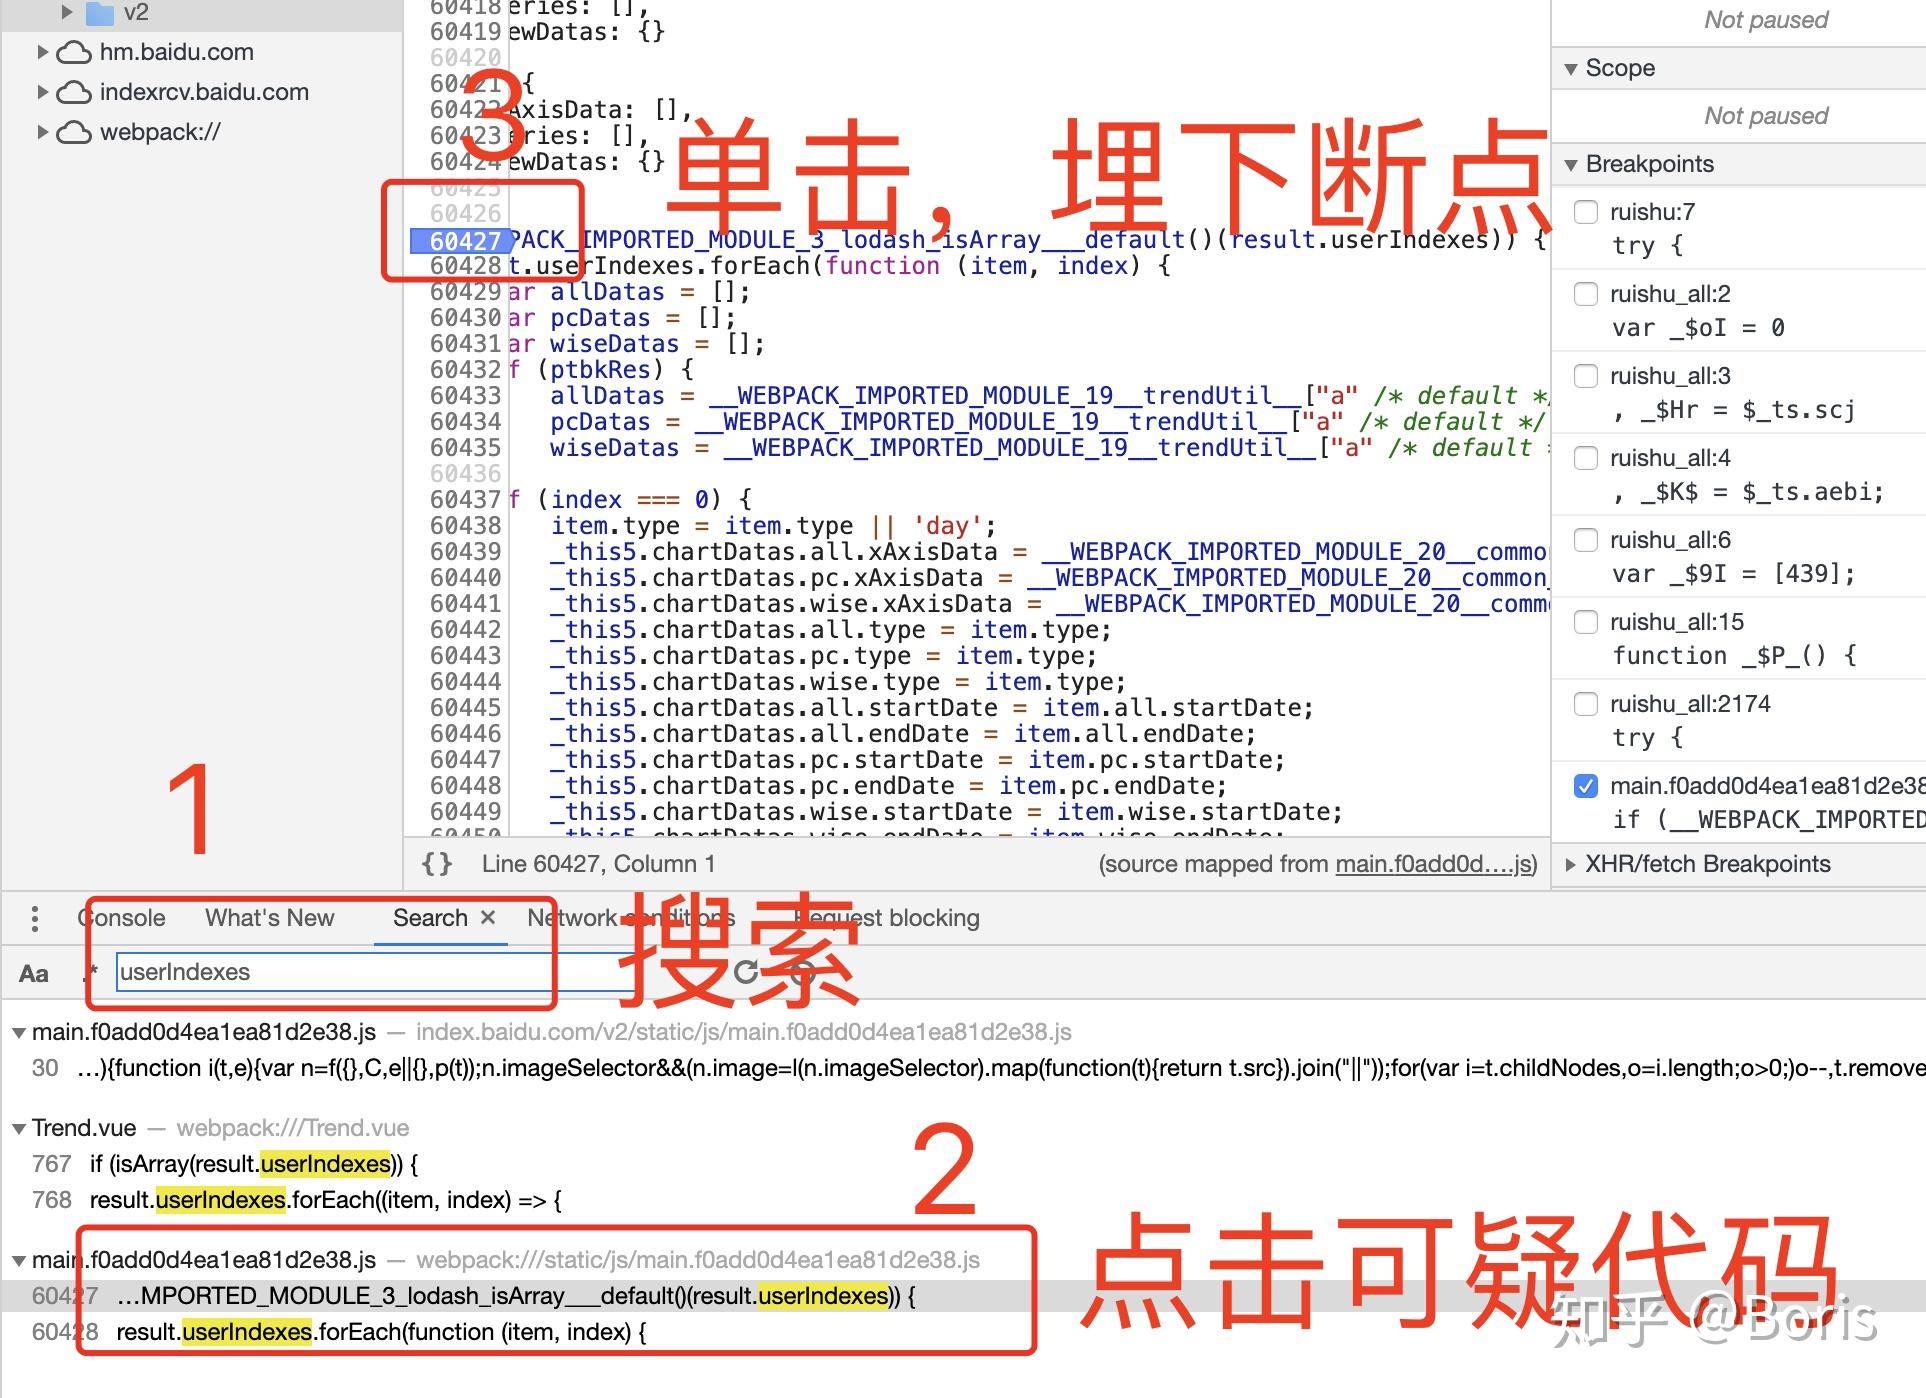This screenshot has height=1398, width=1926.
Task: Click inside the userIndexes search field
Action: (330, 971)
